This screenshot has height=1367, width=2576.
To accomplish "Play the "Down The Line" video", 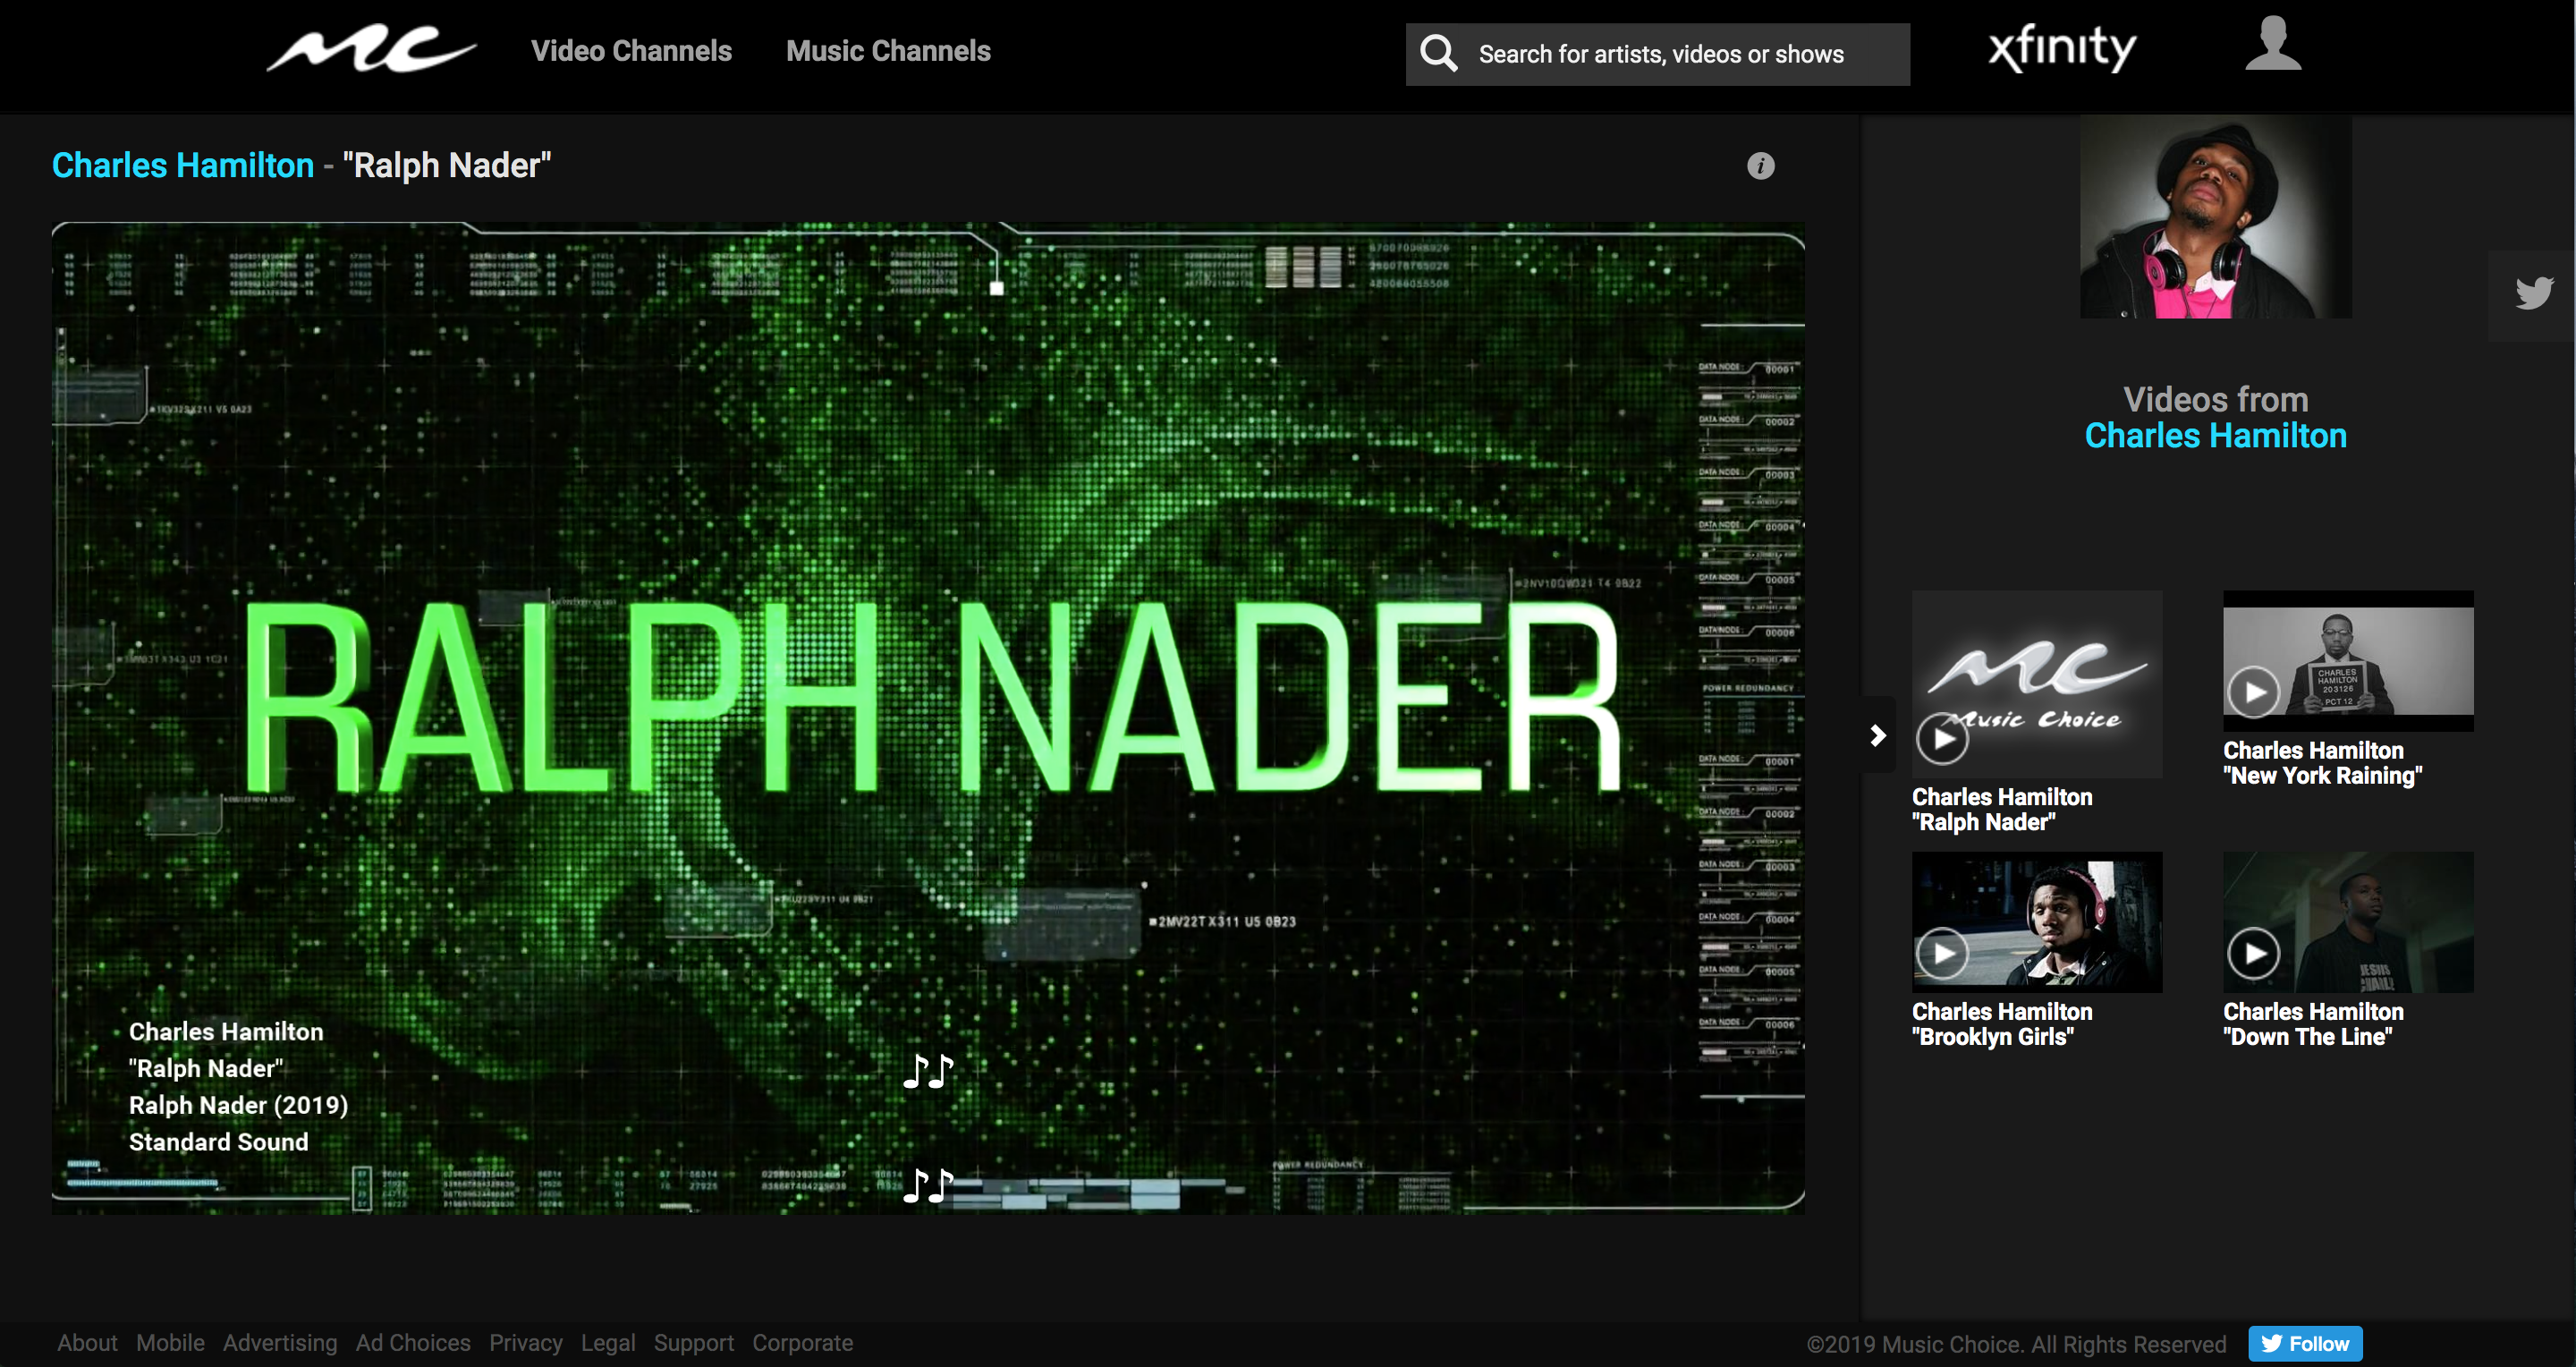I will point(2348,922).
